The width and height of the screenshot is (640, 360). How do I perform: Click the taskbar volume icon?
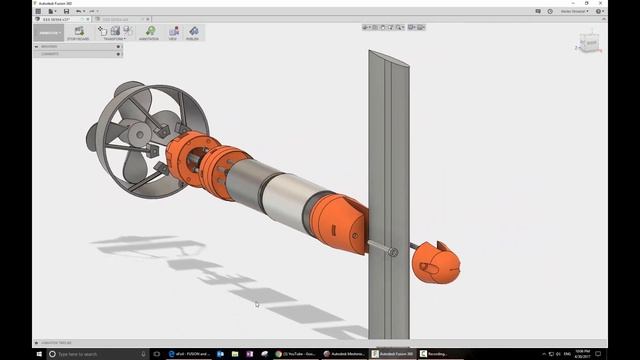(x=558, y=354)
